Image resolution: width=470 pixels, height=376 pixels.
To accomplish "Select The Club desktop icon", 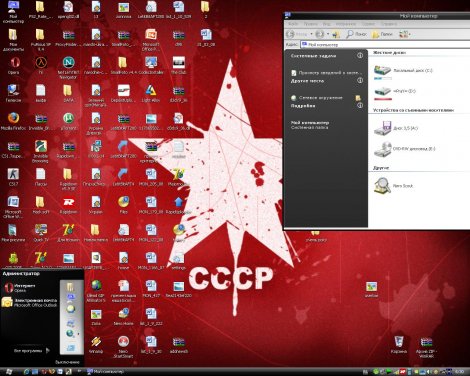I will point(179,65).
